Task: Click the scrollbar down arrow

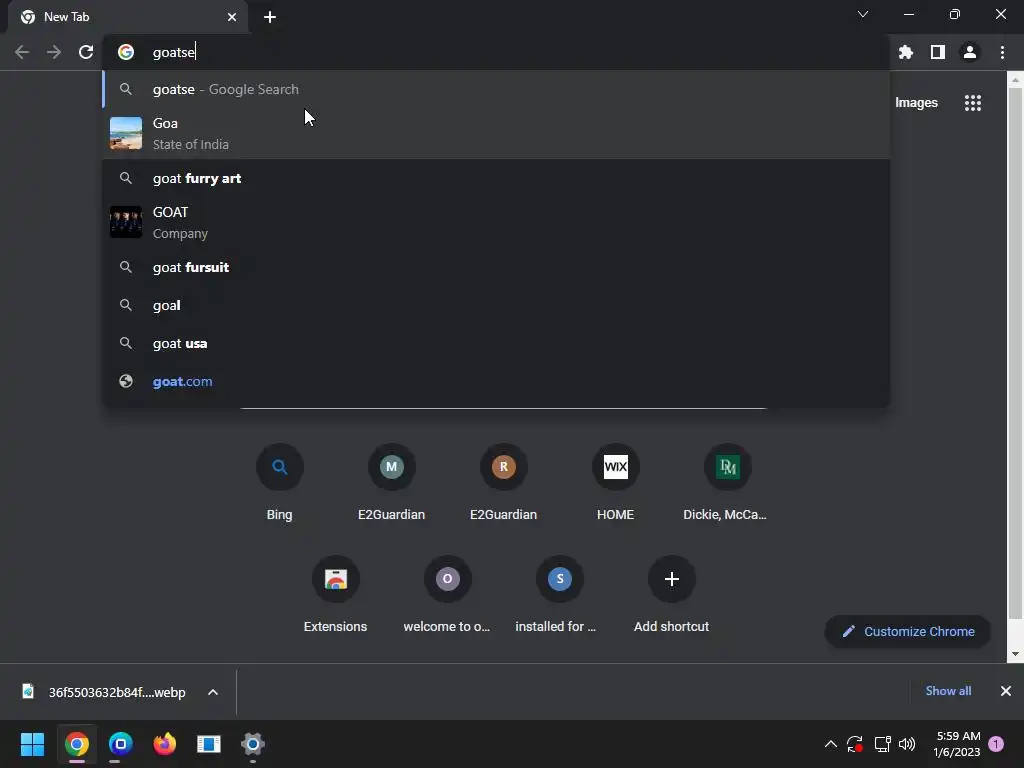Action: 1015,654
